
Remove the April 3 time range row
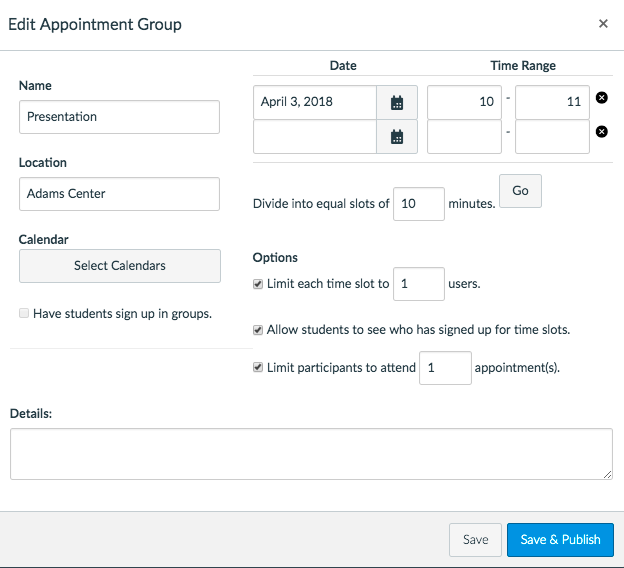[602, 98]
